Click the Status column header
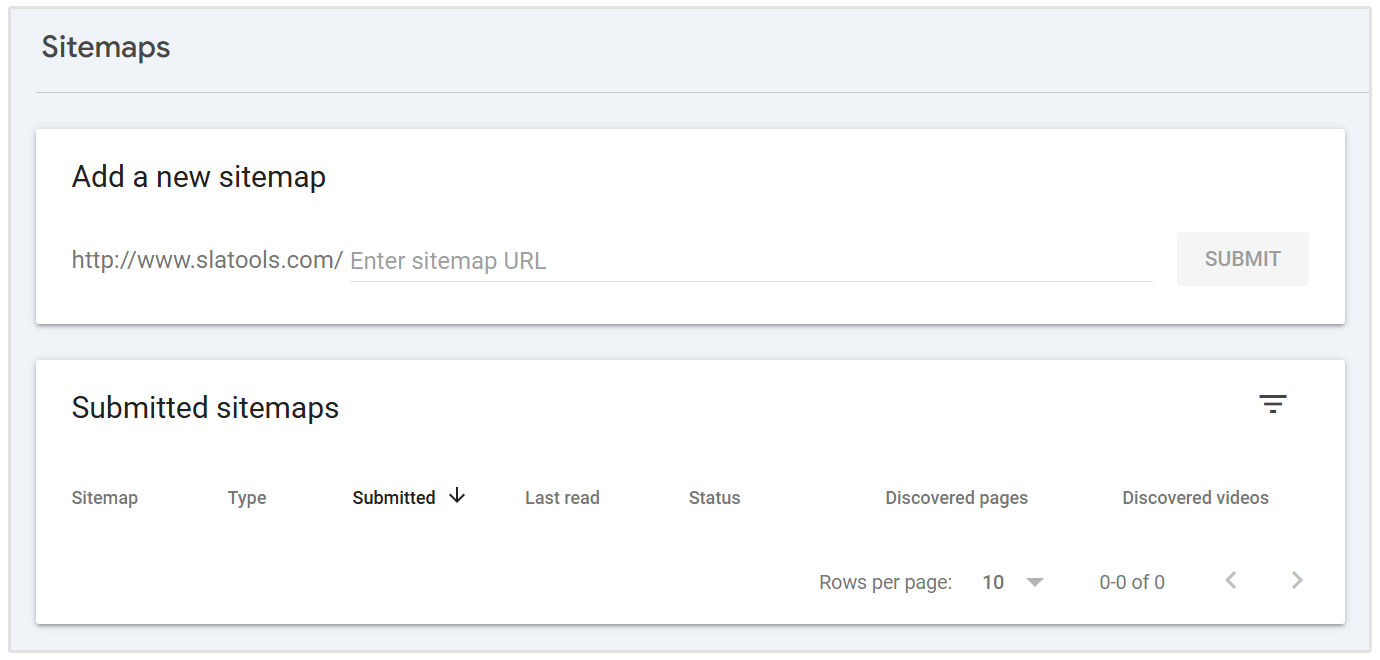The height and width of the screenshot is (660, 1380). tap(714, 497)
